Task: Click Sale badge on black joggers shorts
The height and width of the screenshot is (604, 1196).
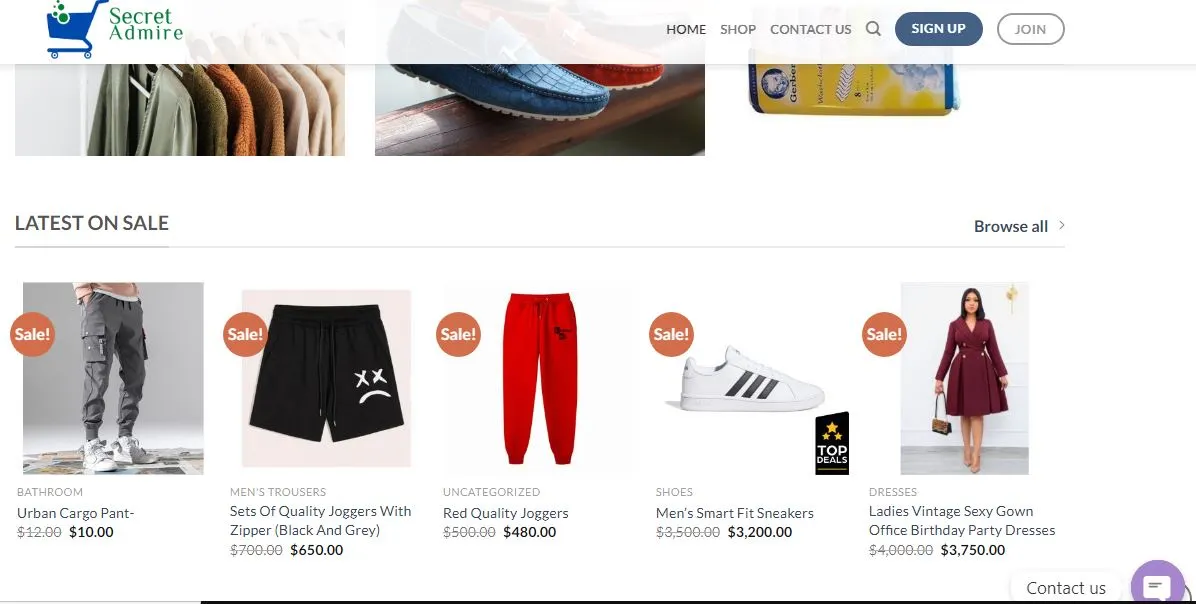Action: [x=245, y=334]
